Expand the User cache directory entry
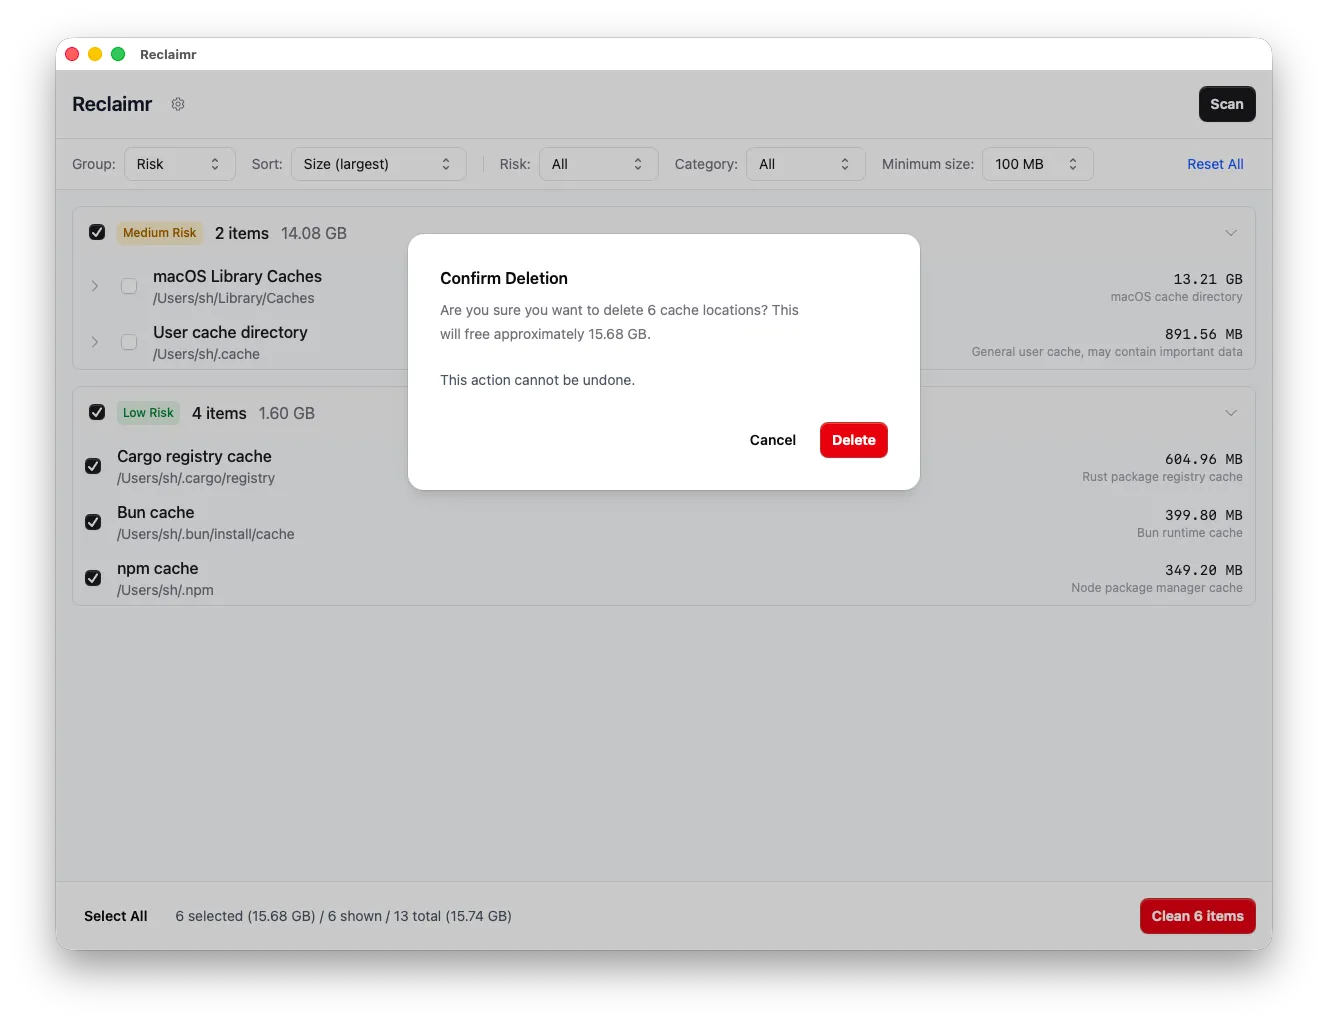Screen dimensions: 1328x1024 pos(95,342)
